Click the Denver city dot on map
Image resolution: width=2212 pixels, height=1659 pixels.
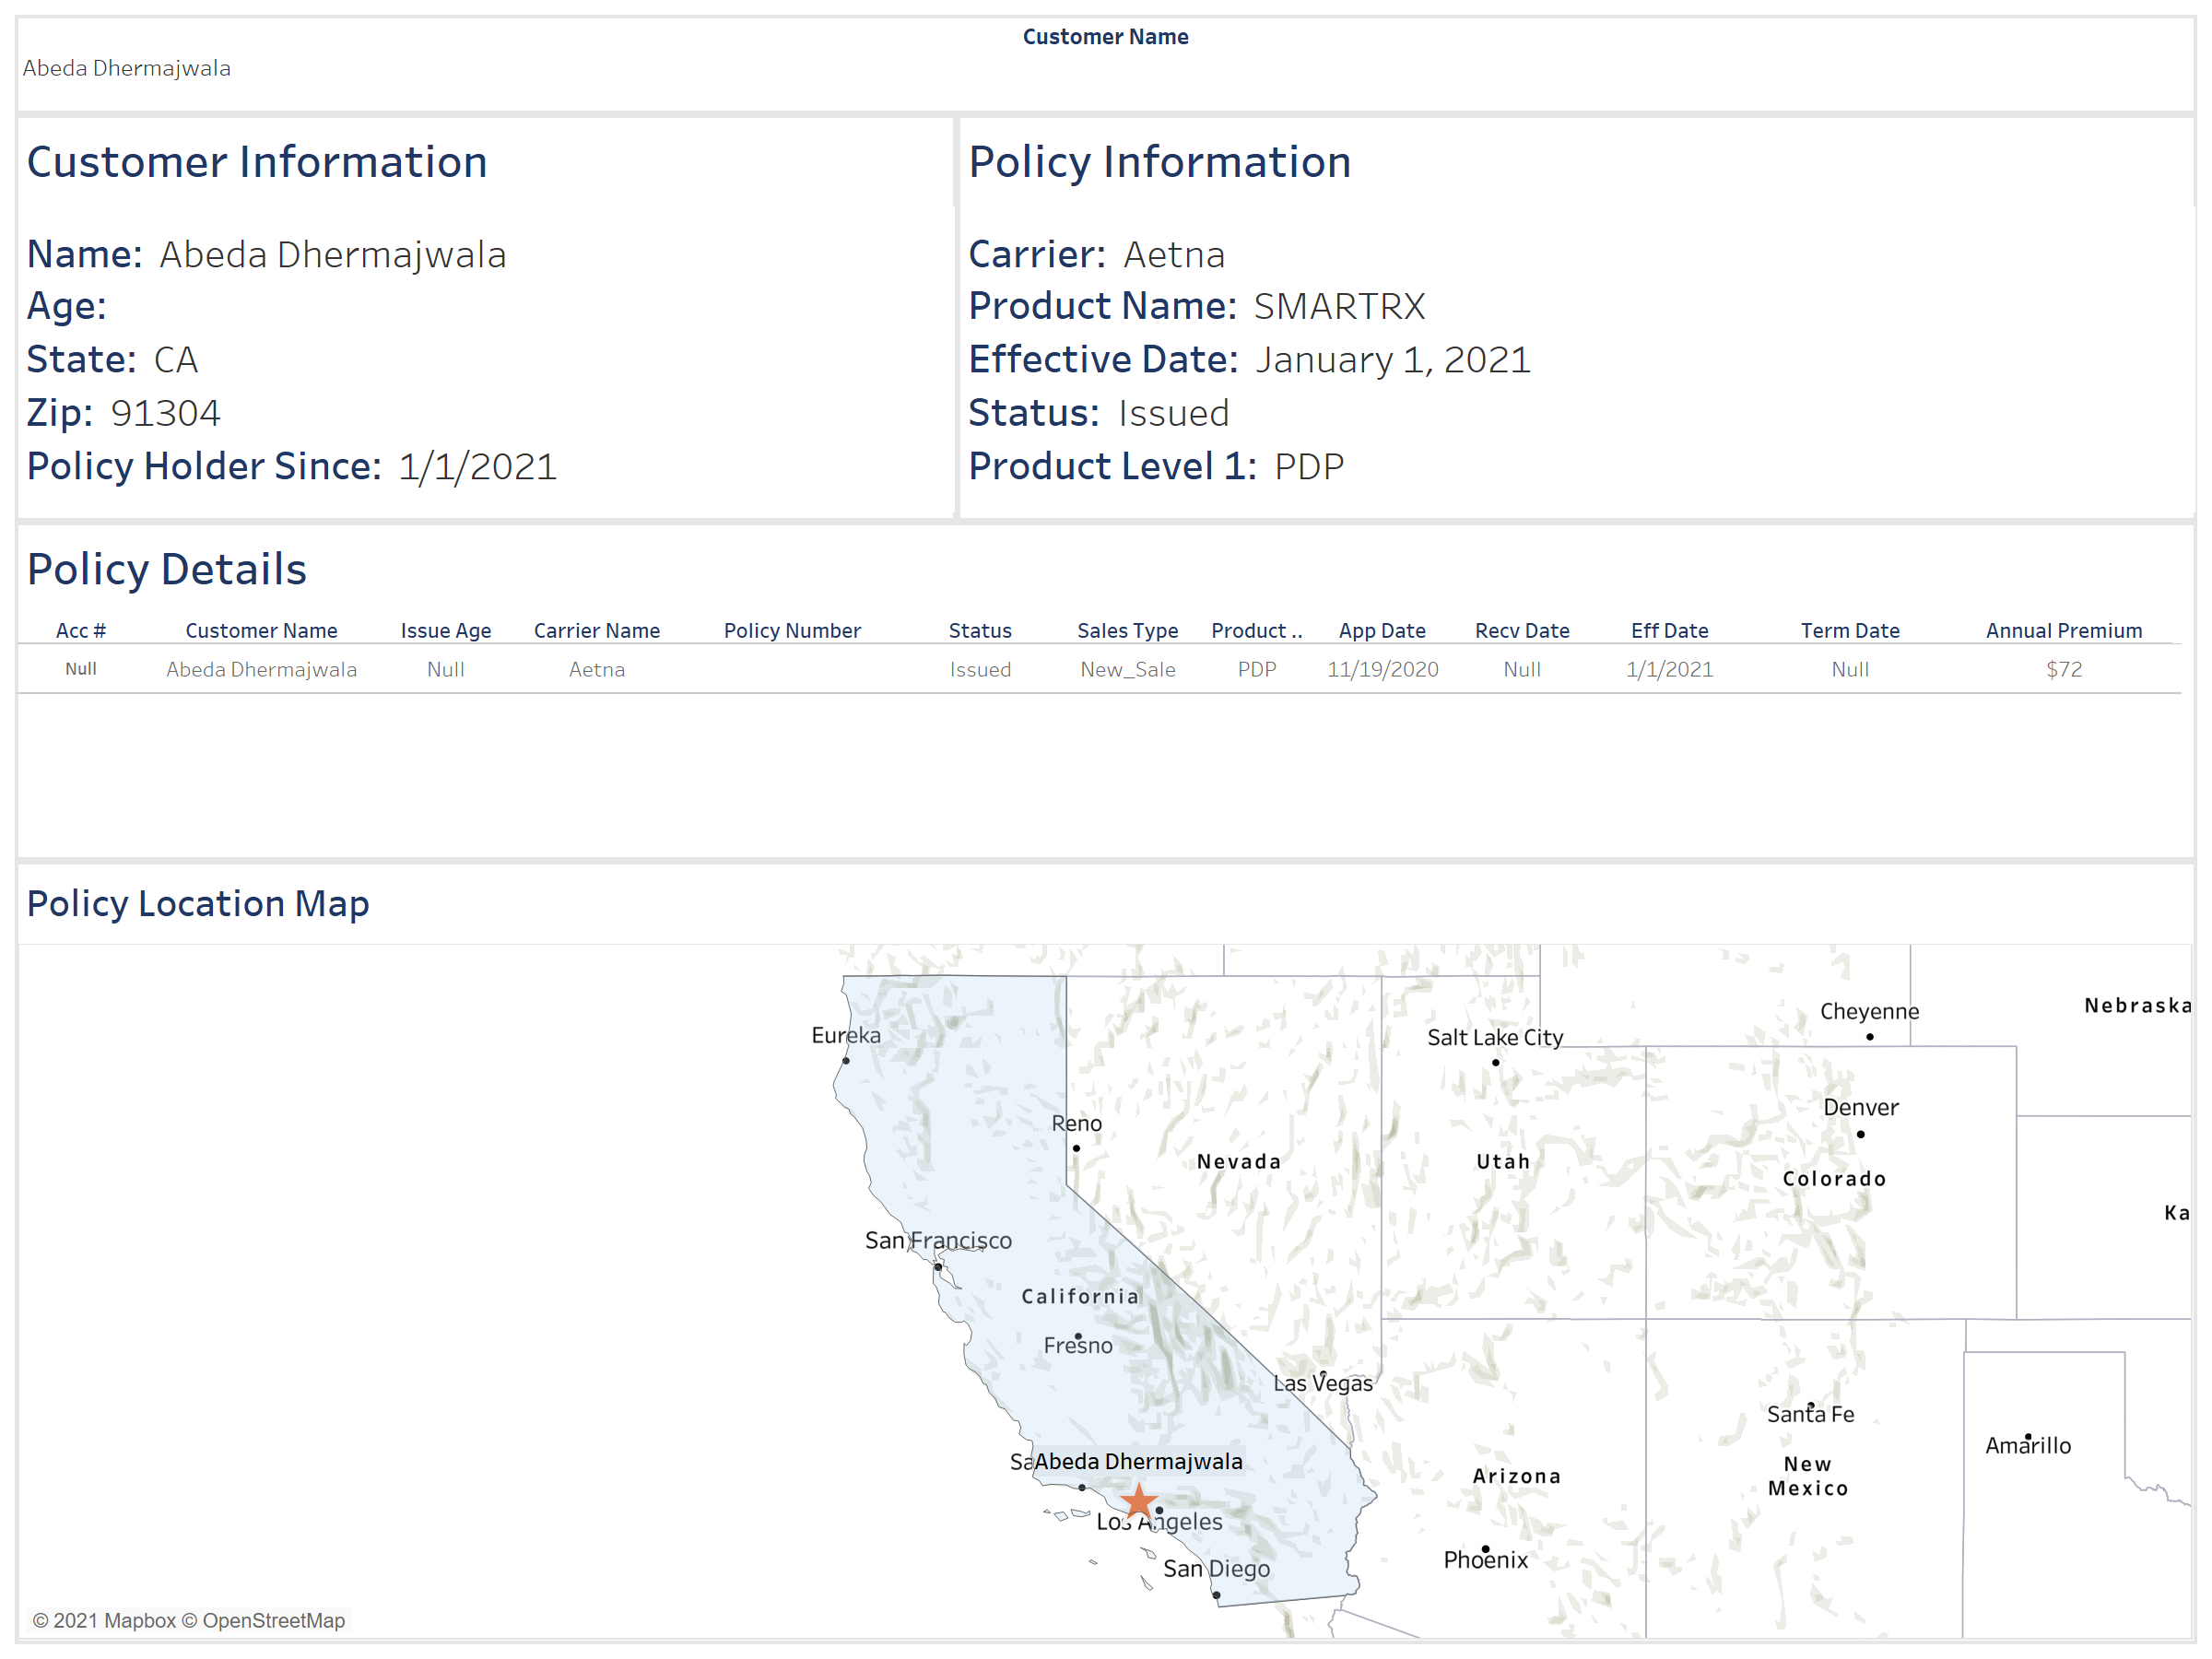(1860, 1134)
